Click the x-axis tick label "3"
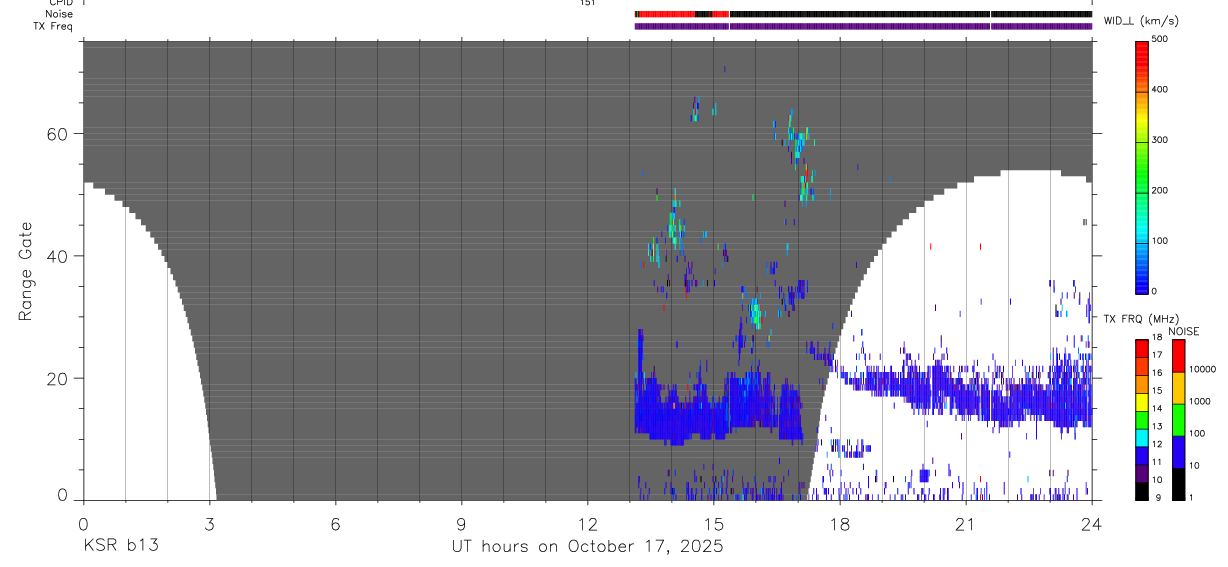 point(209,524)
